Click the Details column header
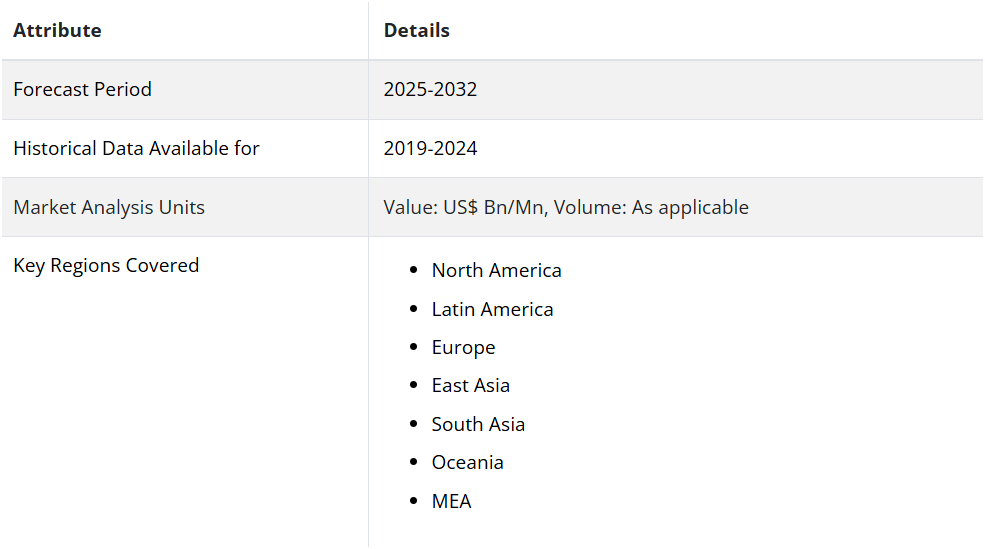This screenshot has width=985, height=549. click(416, 30)
